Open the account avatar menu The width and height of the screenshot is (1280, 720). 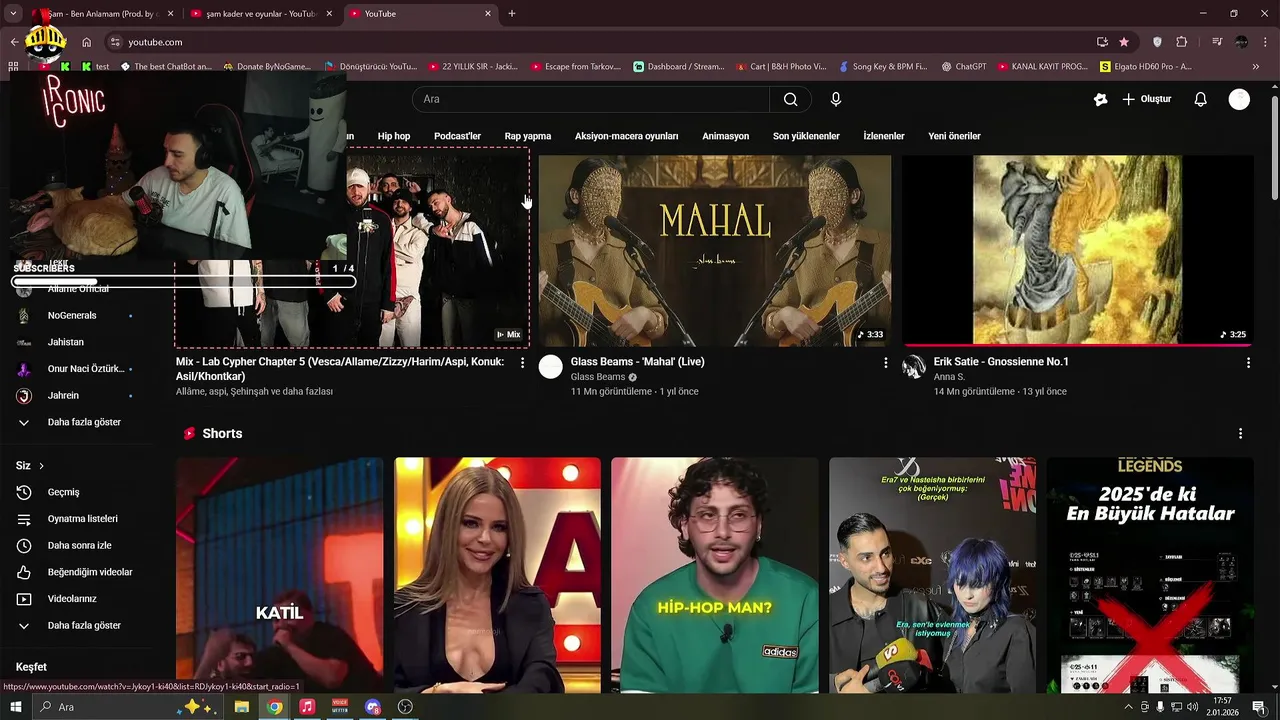tap(1239, 99)
